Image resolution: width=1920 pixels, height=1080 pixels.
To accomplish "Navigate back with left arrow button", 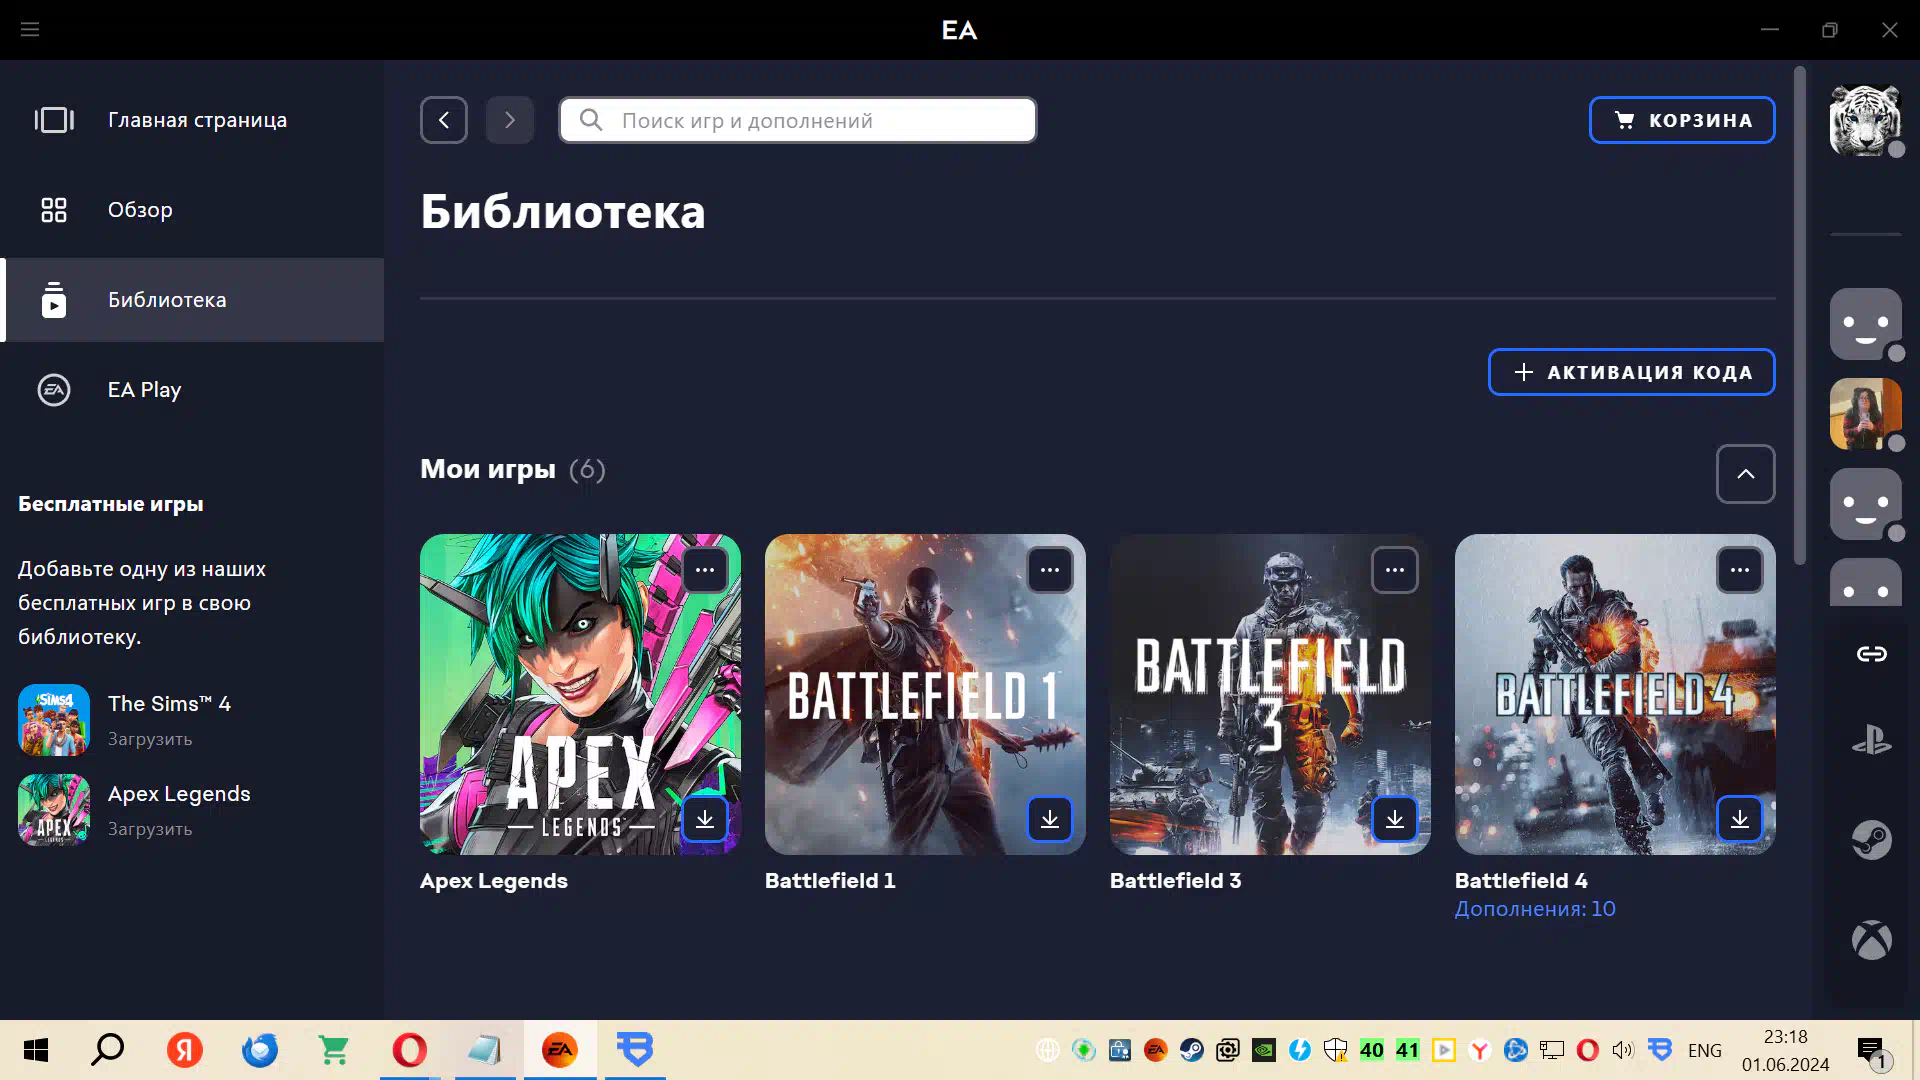I will (444, 120).
